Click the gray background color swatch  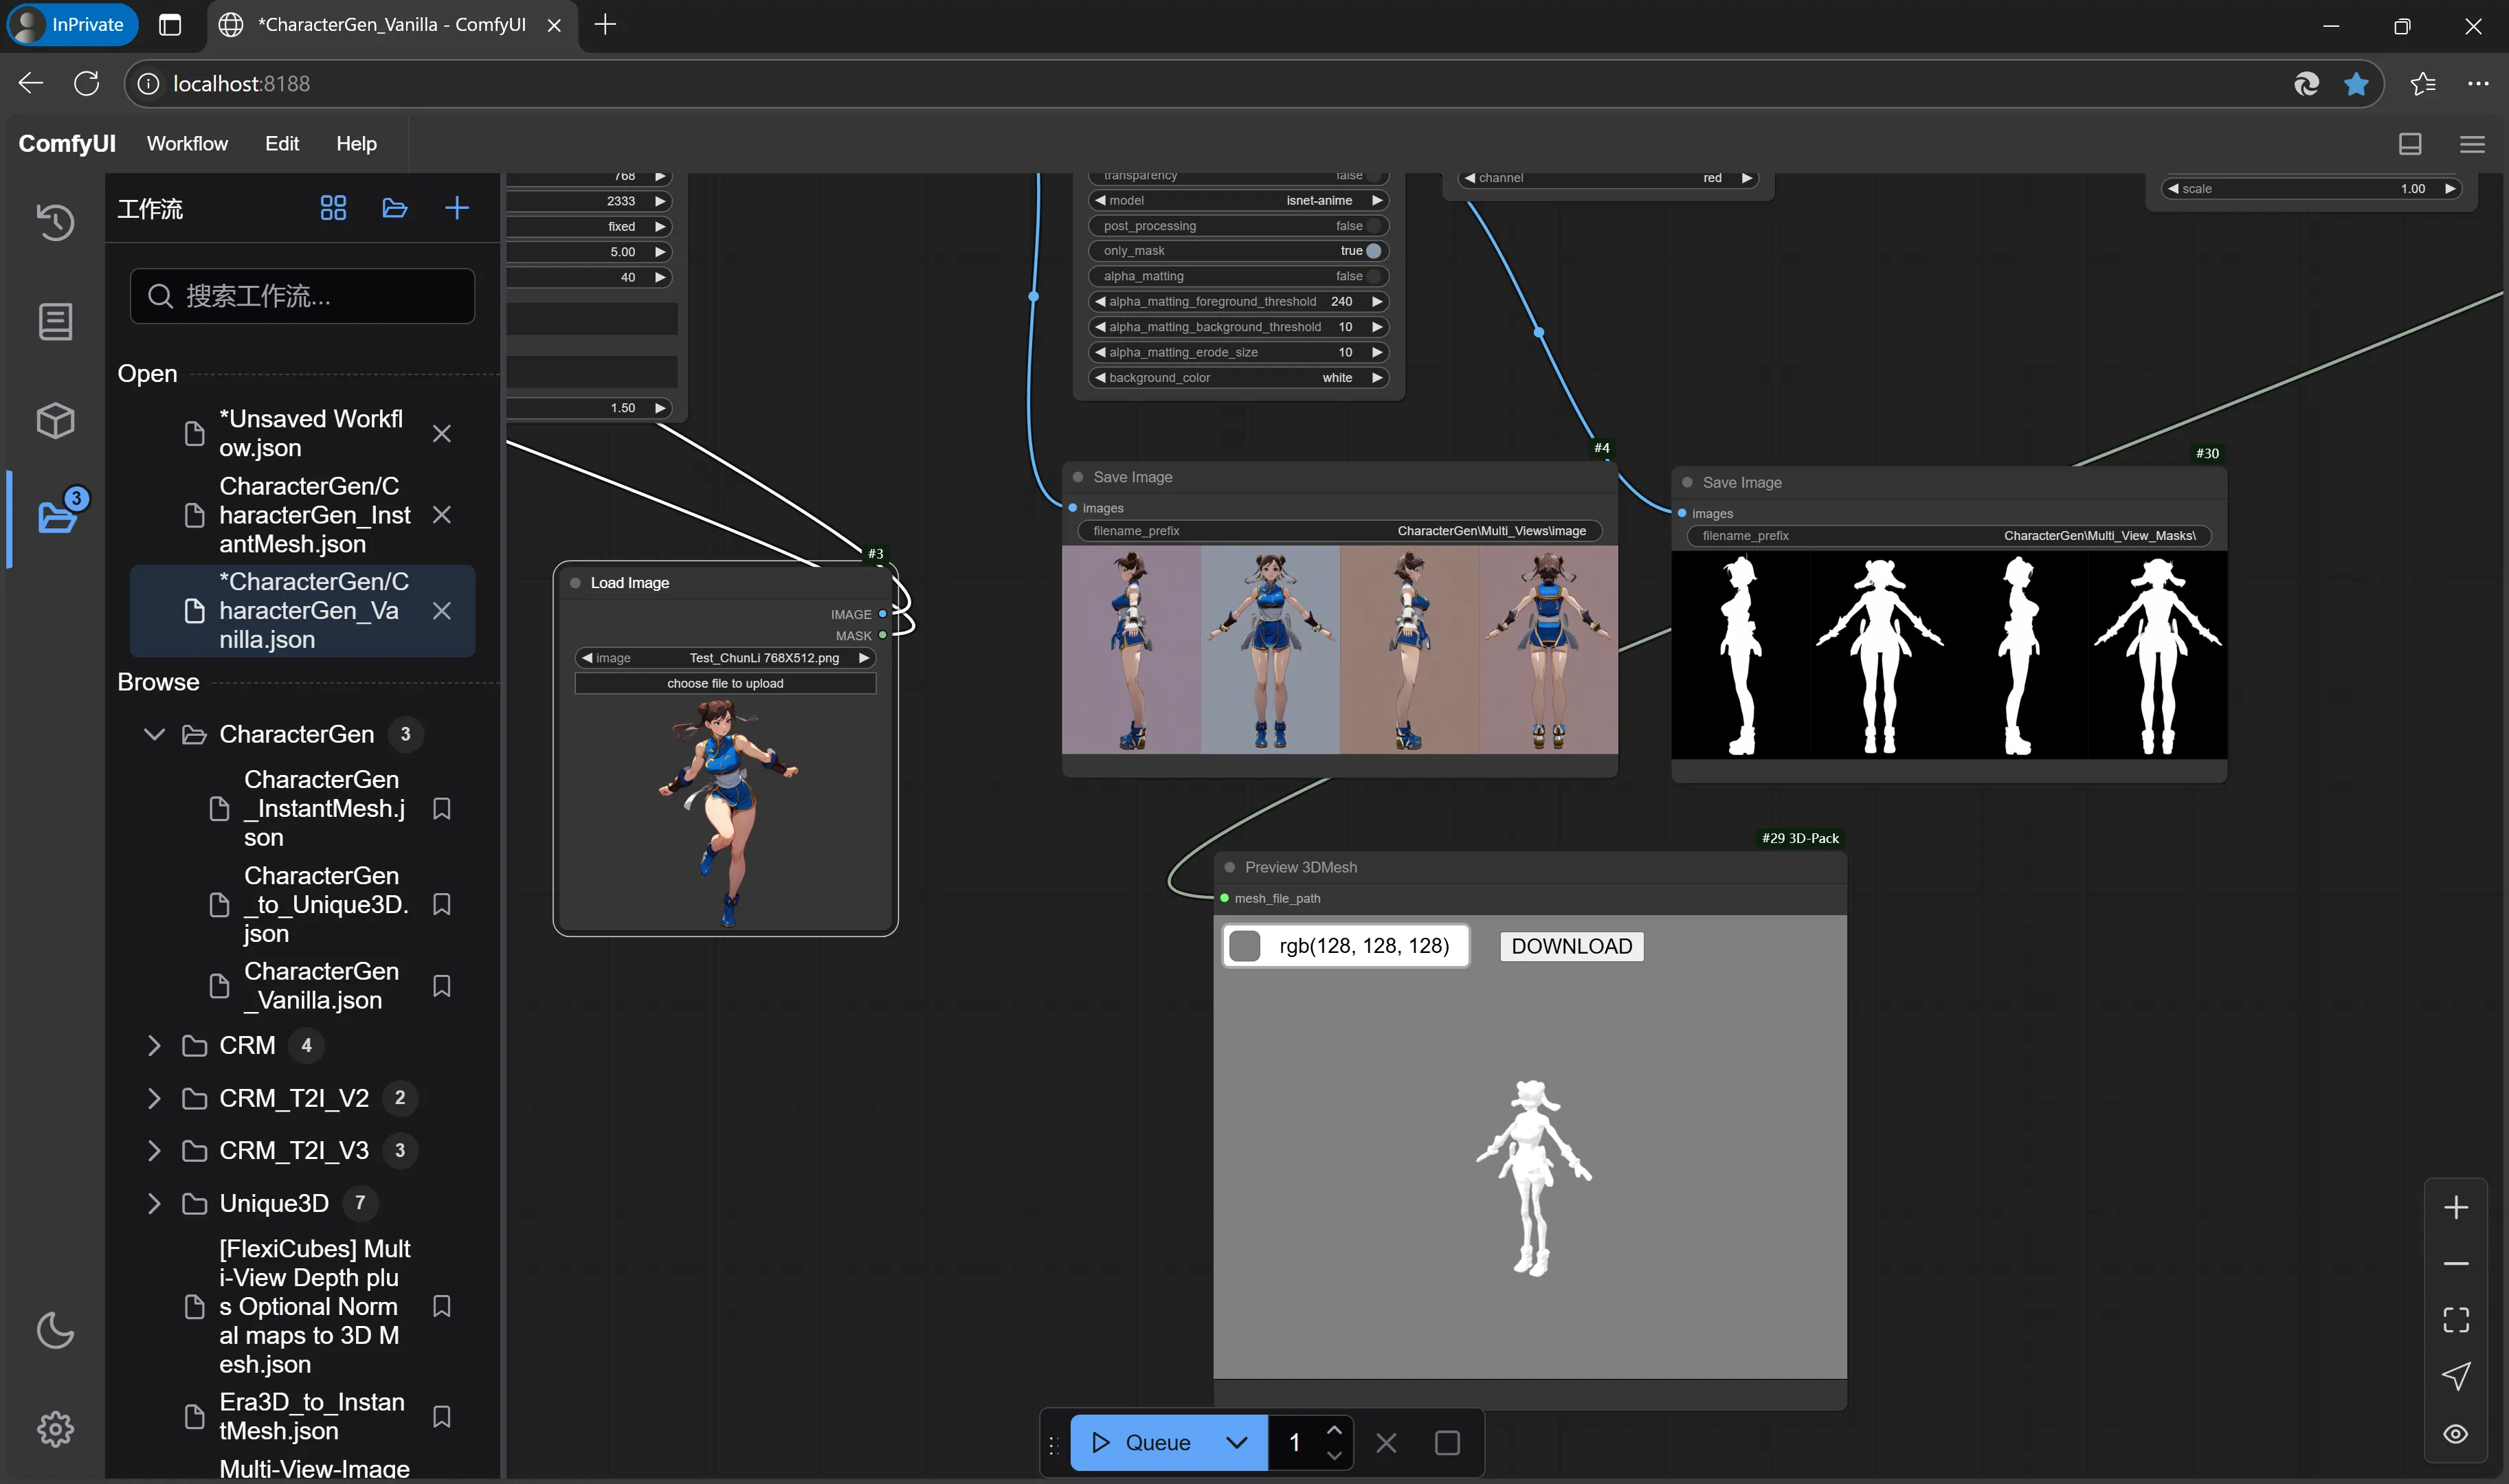(1244, 946)
